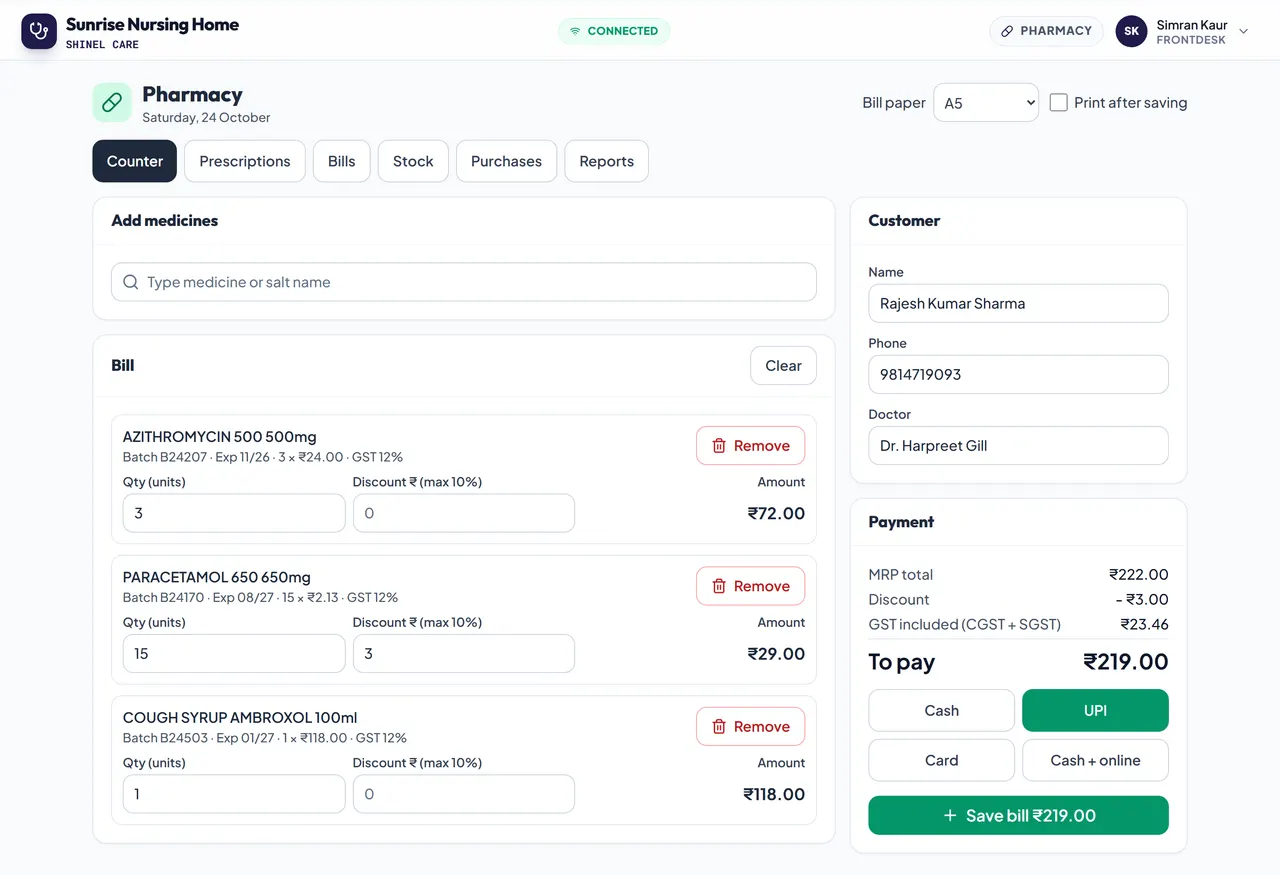This screenshot has height=875, width=1280.
Task: Edit Azithromycin discount field
Action: click(x=464, y=513)
